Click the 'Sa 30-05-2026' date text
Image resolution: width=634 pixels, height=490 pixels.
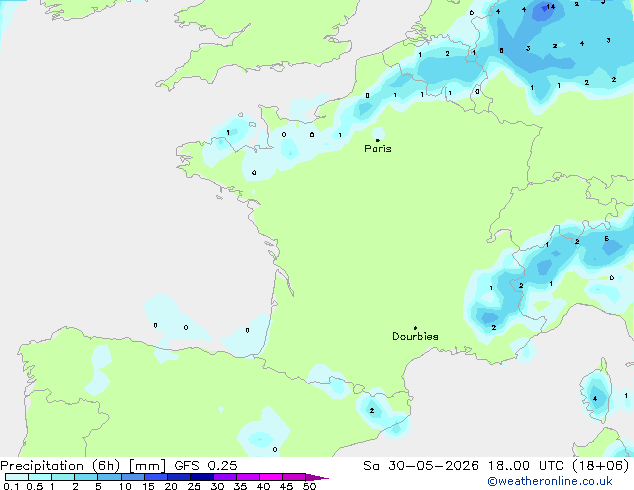(421, 466)
